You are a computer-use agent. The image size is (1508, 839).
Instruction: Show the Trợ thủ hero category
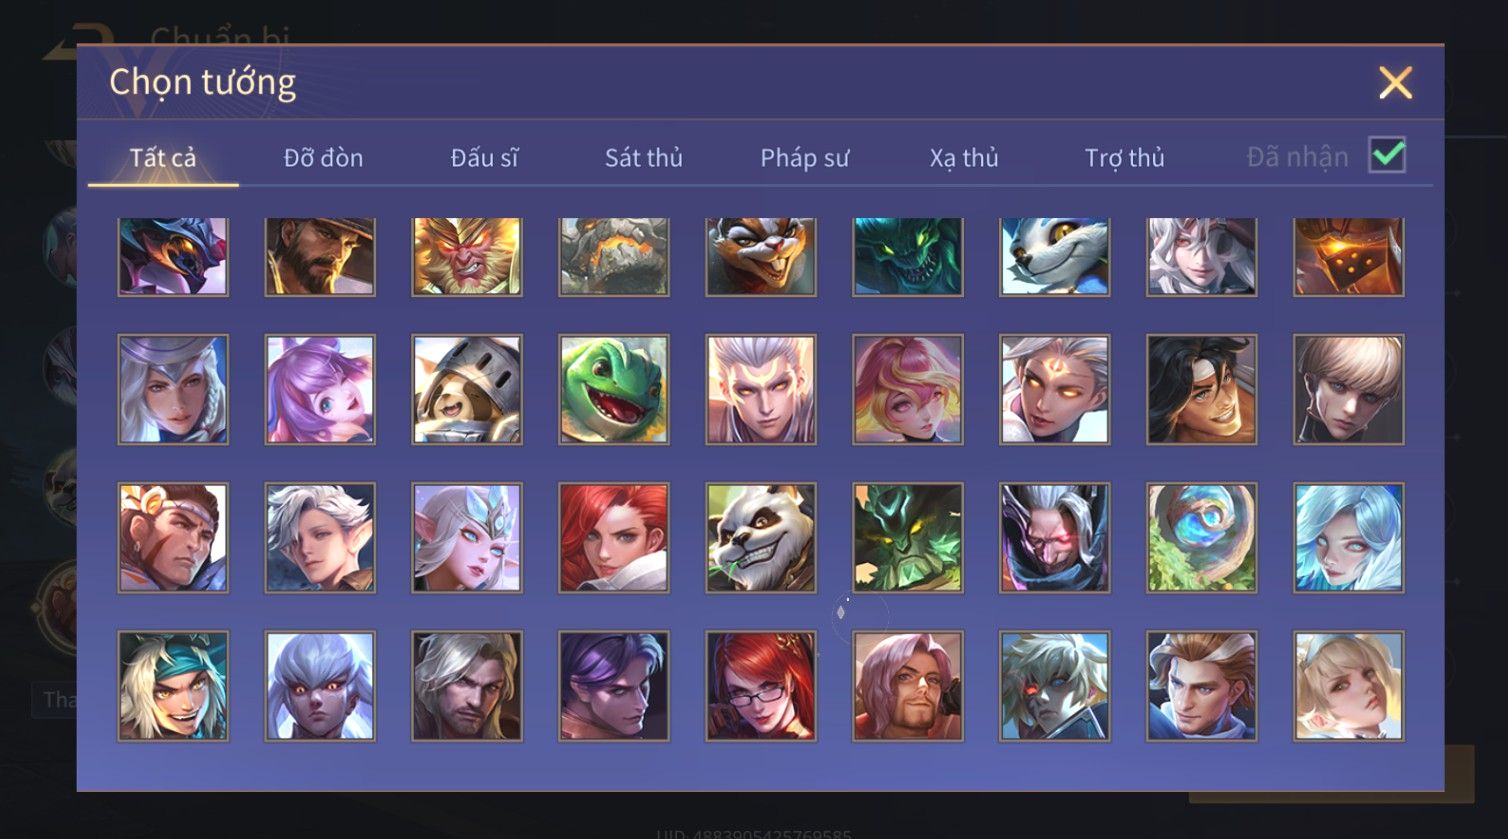click(x=1125, y=158)
